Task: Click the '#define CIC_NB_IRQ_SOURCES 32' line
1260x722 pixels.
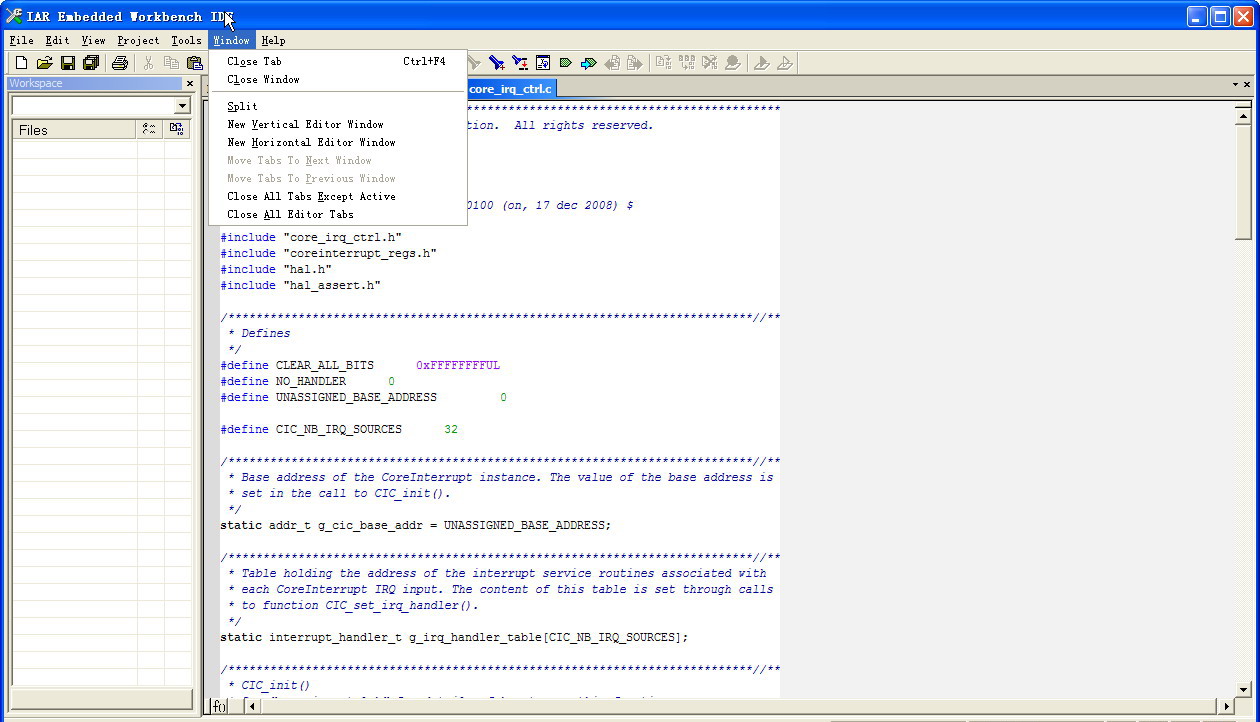Action: (339, 429)
